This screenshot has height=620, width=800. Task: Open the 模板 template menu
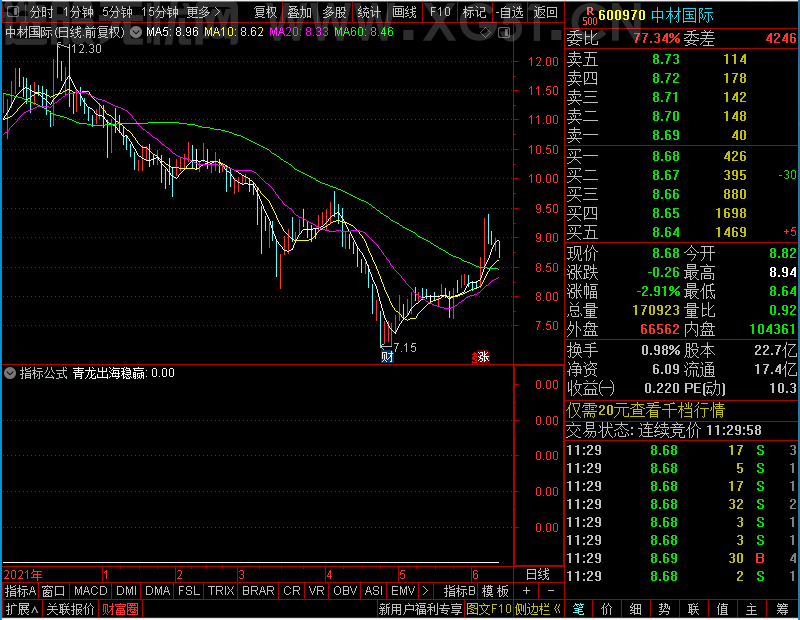[495, 591]
